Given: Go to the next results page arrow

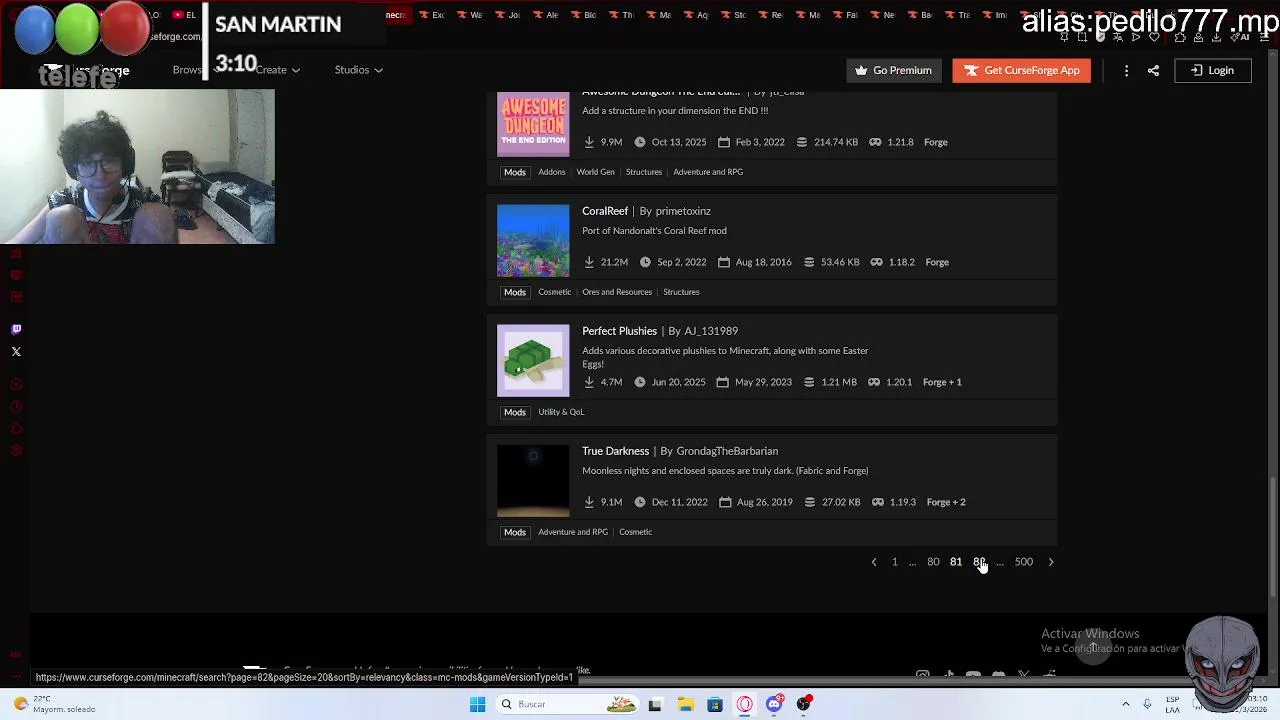Looking at the screenshot, I should pos(1050,562).
